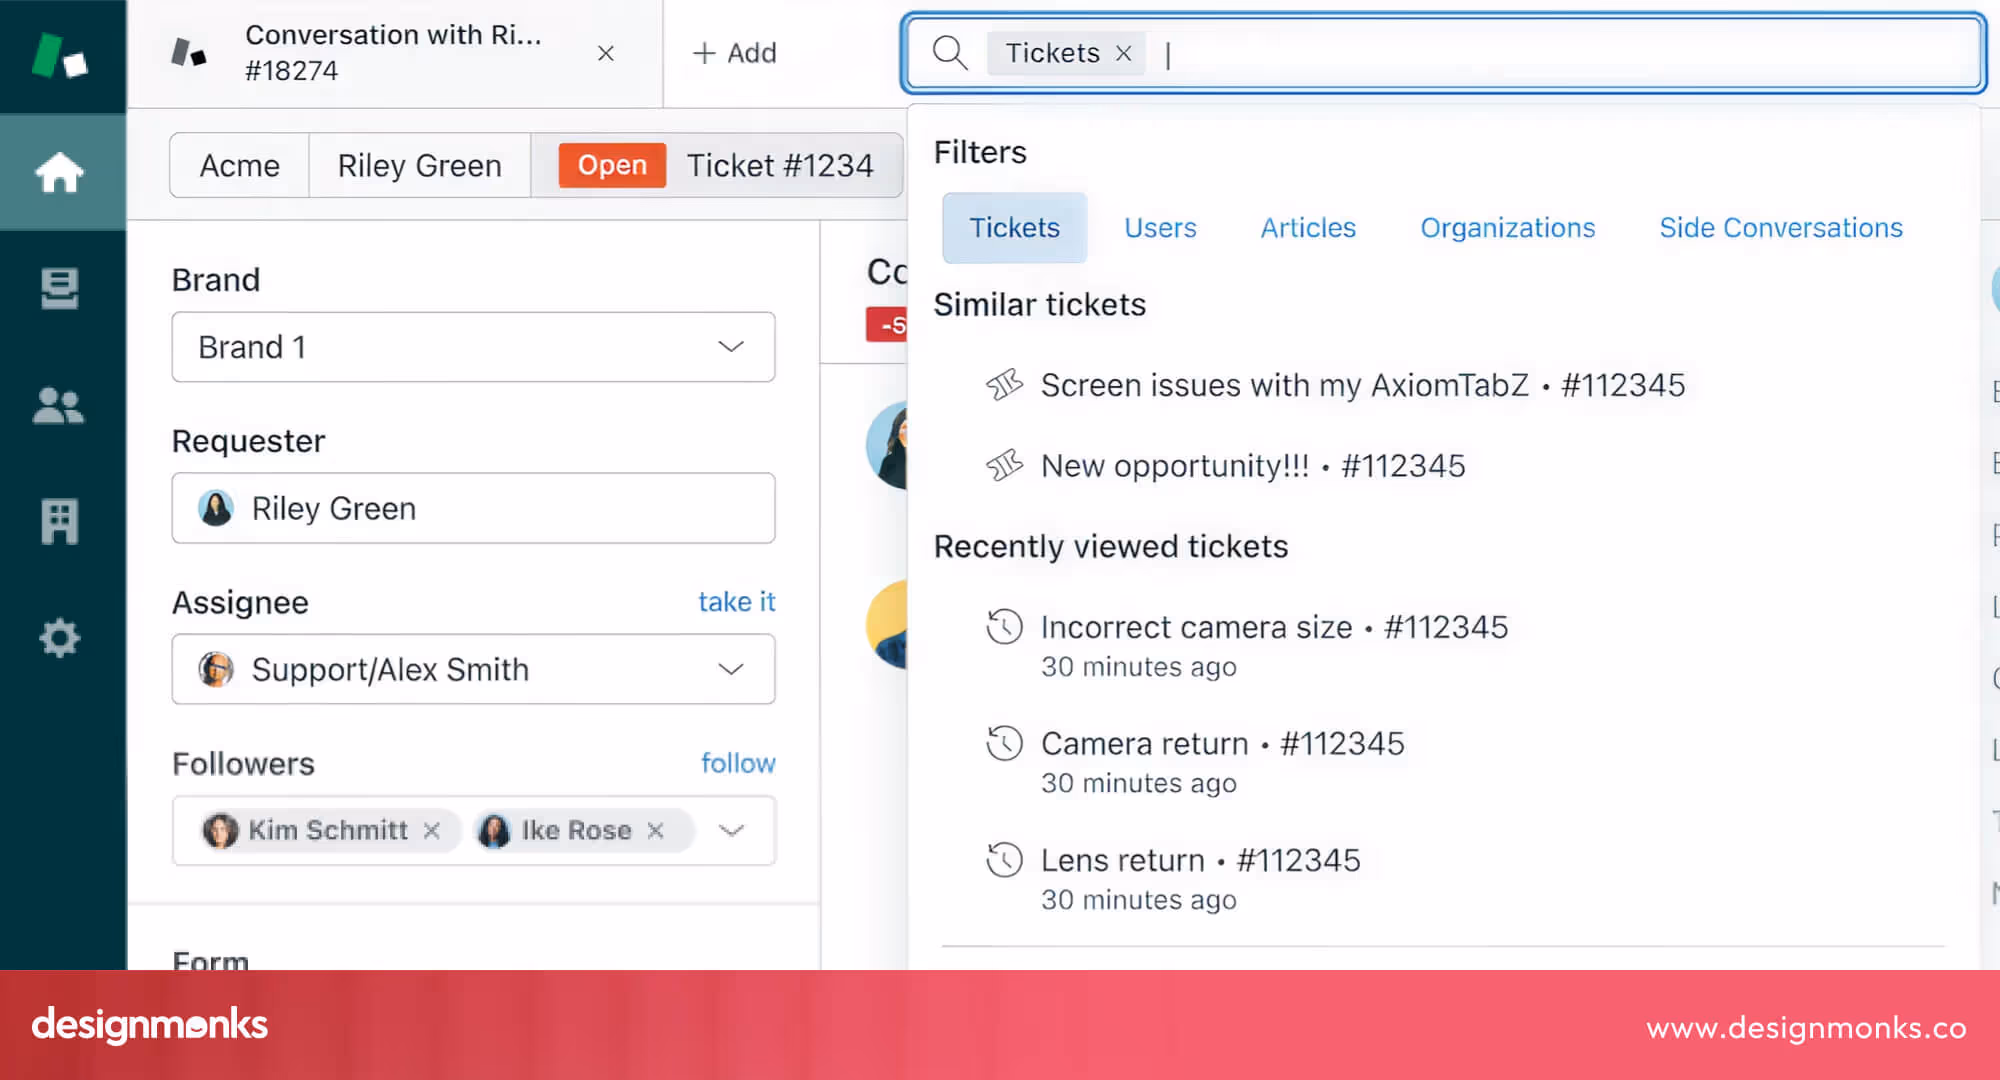Switch to the Side Conversations filter tab

point(1781,227)
